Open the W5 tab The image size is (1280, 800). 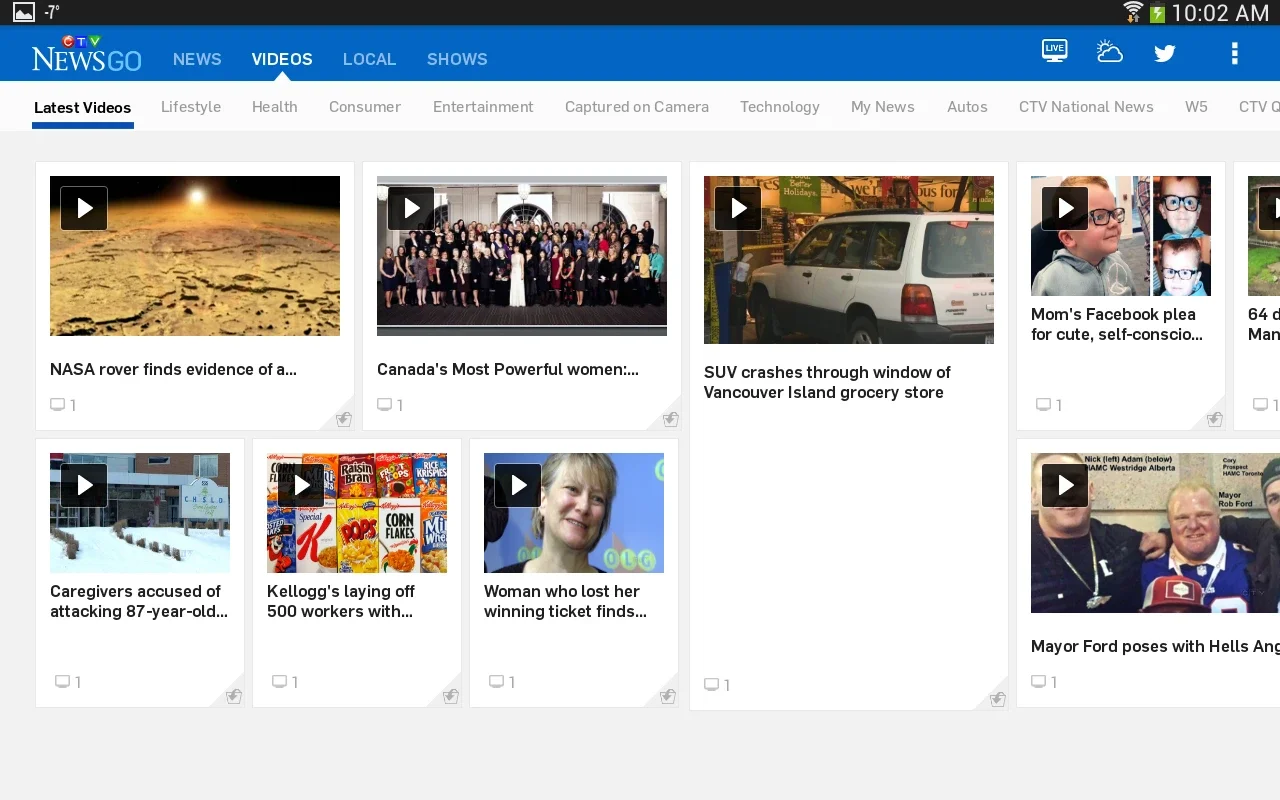(x=1196, y=107)
